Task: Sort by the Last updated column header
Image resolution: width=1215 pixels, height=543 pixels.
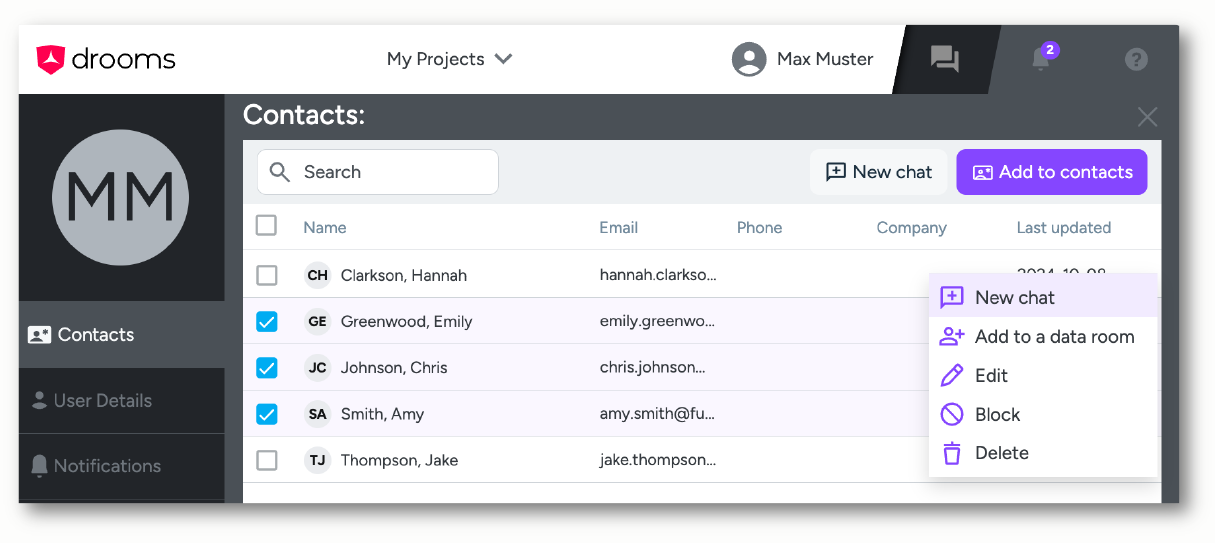Action: point(1064,228)
